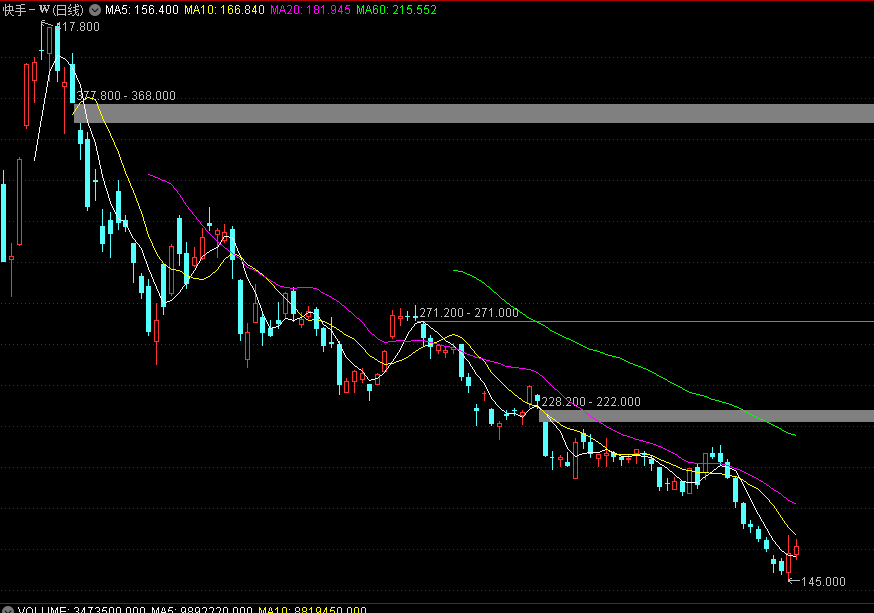The image size is (874, 613).
Task: Click the 145.000 low price marker
Action: [x=824, y=581]
